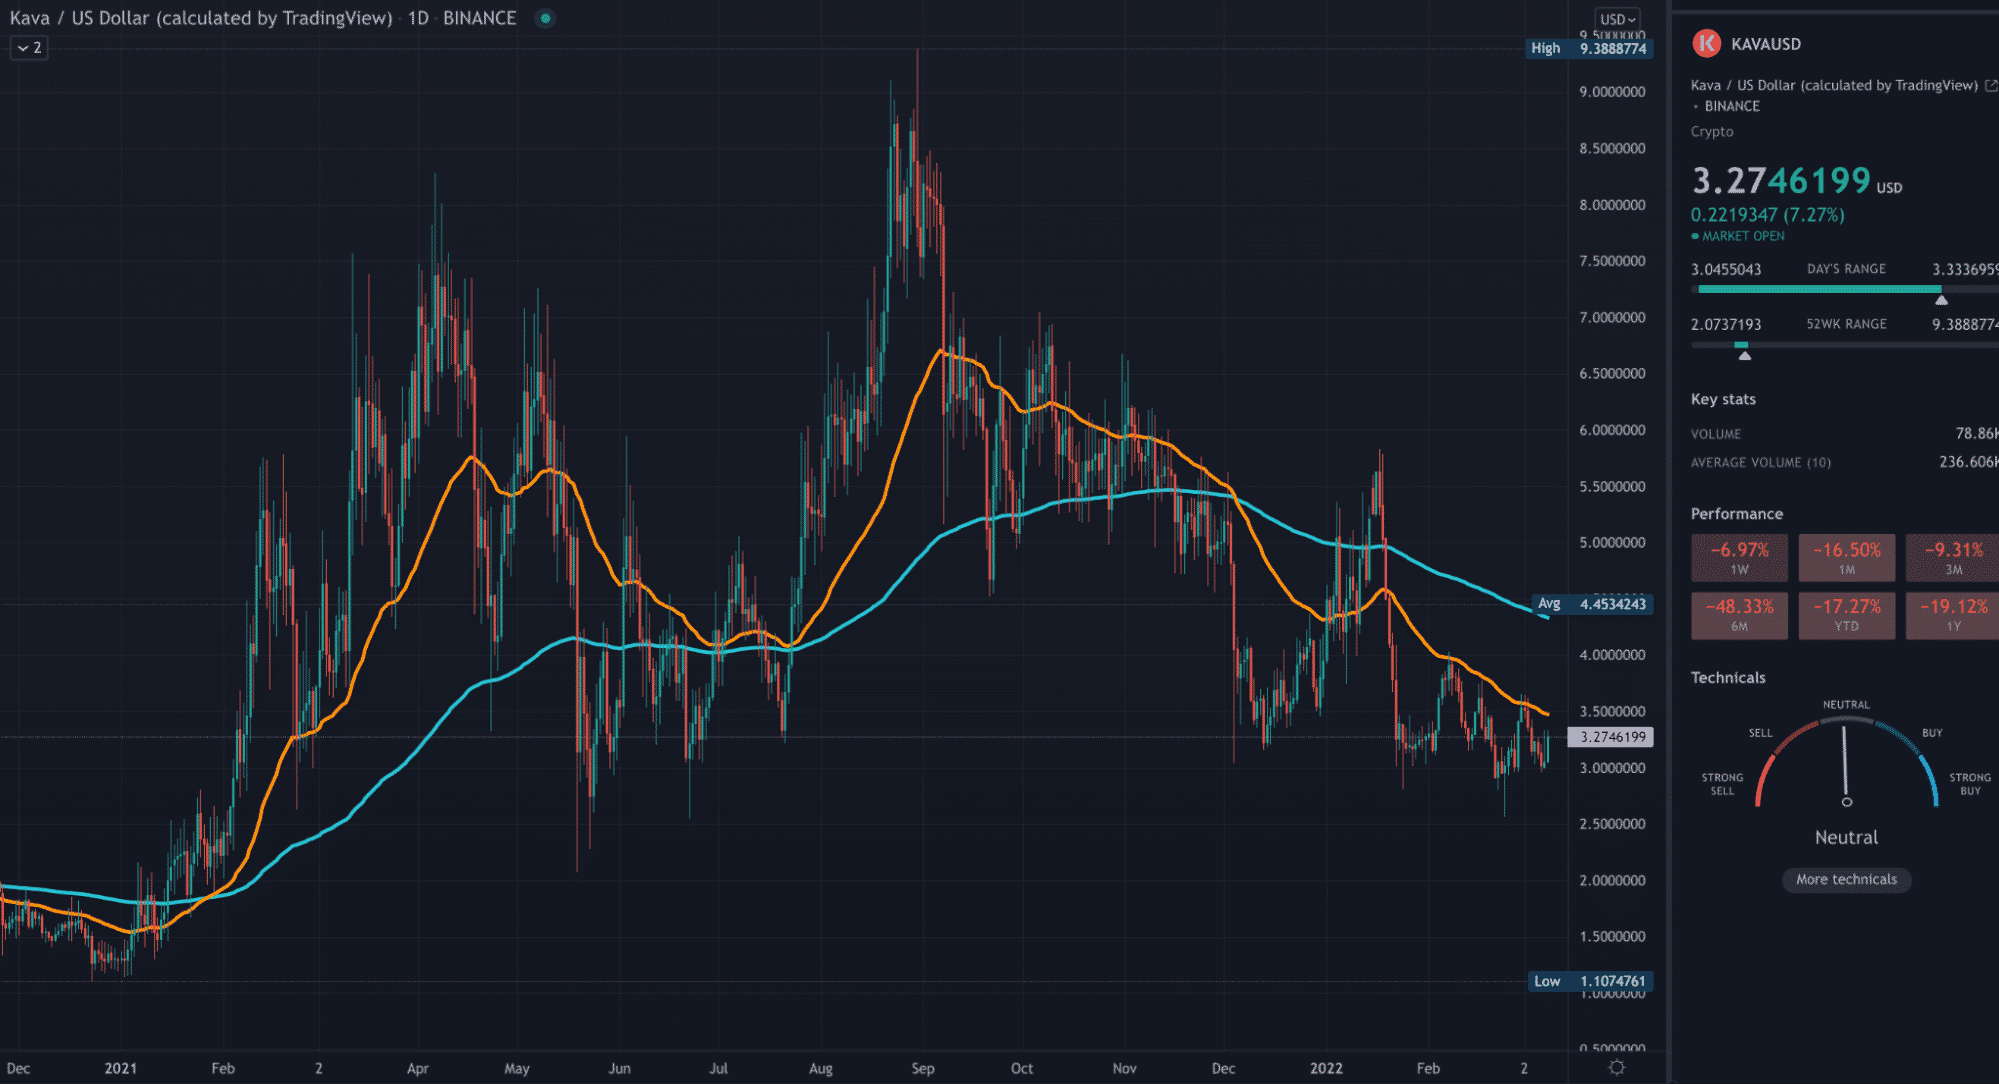Click BINANCE in the chart header
Screen dimensions: 1999x1085
coord(480,18)
